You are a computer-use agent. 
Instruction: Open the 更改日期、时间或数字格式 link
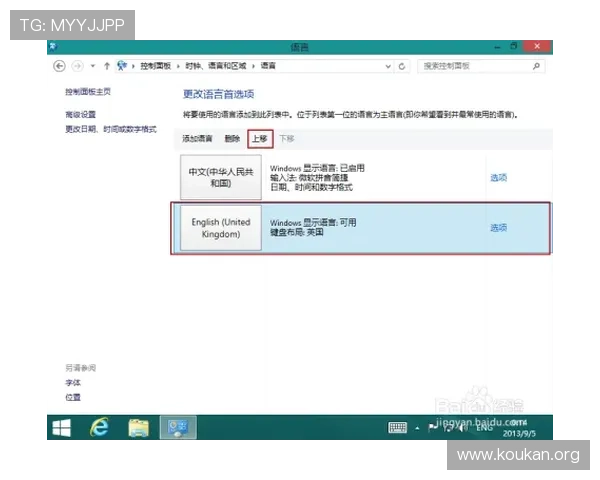[x=111, y=129]
